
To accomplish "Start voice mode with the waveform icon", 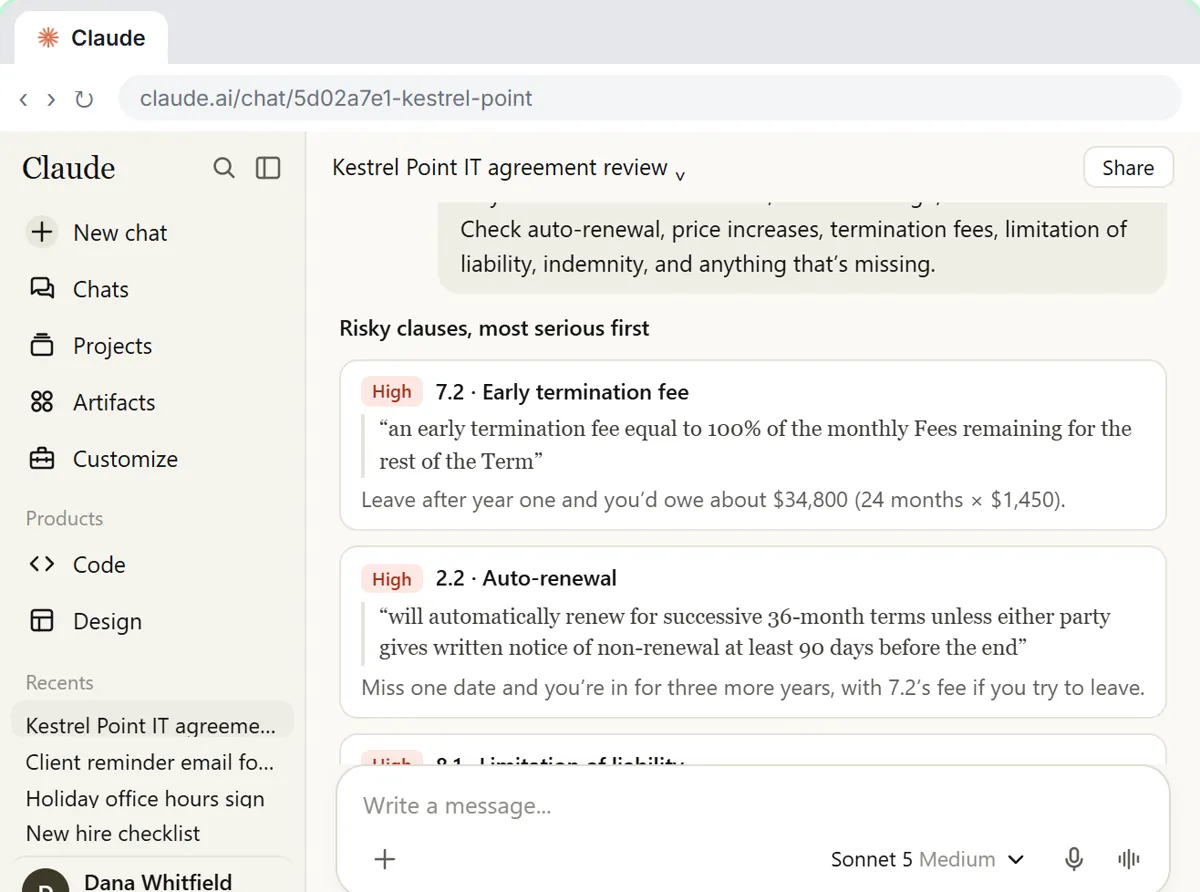I will 1129,859.
